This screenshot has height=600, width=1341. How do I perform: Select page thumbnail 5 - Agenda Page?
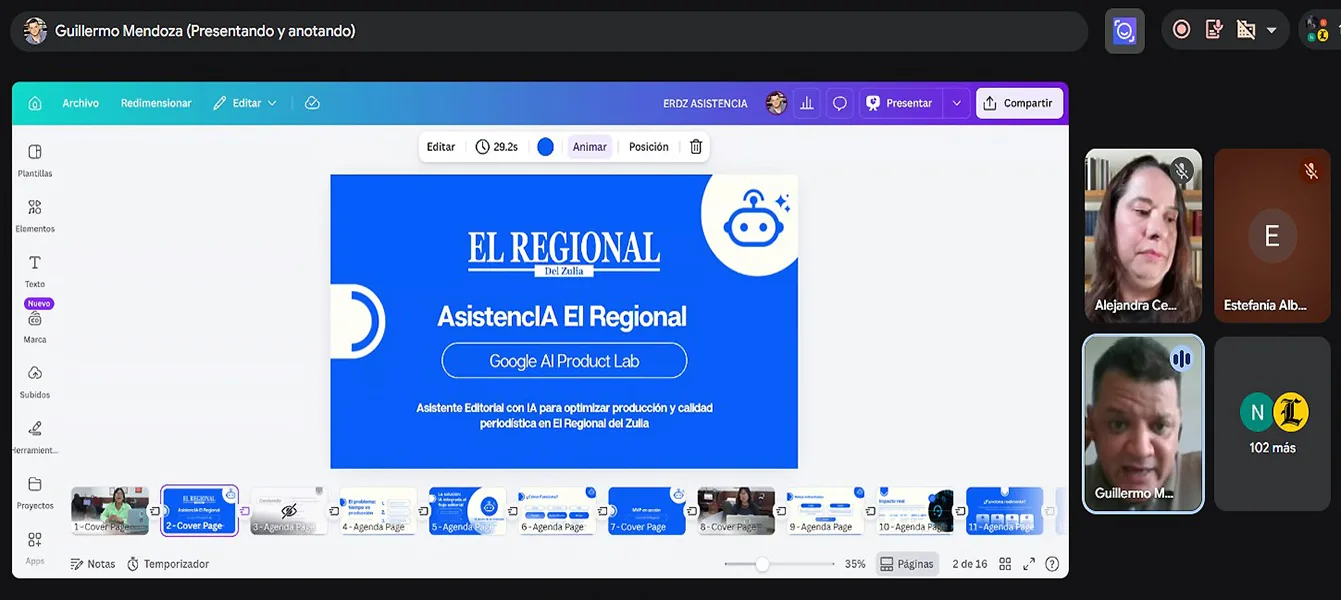(x=468, y=511)
